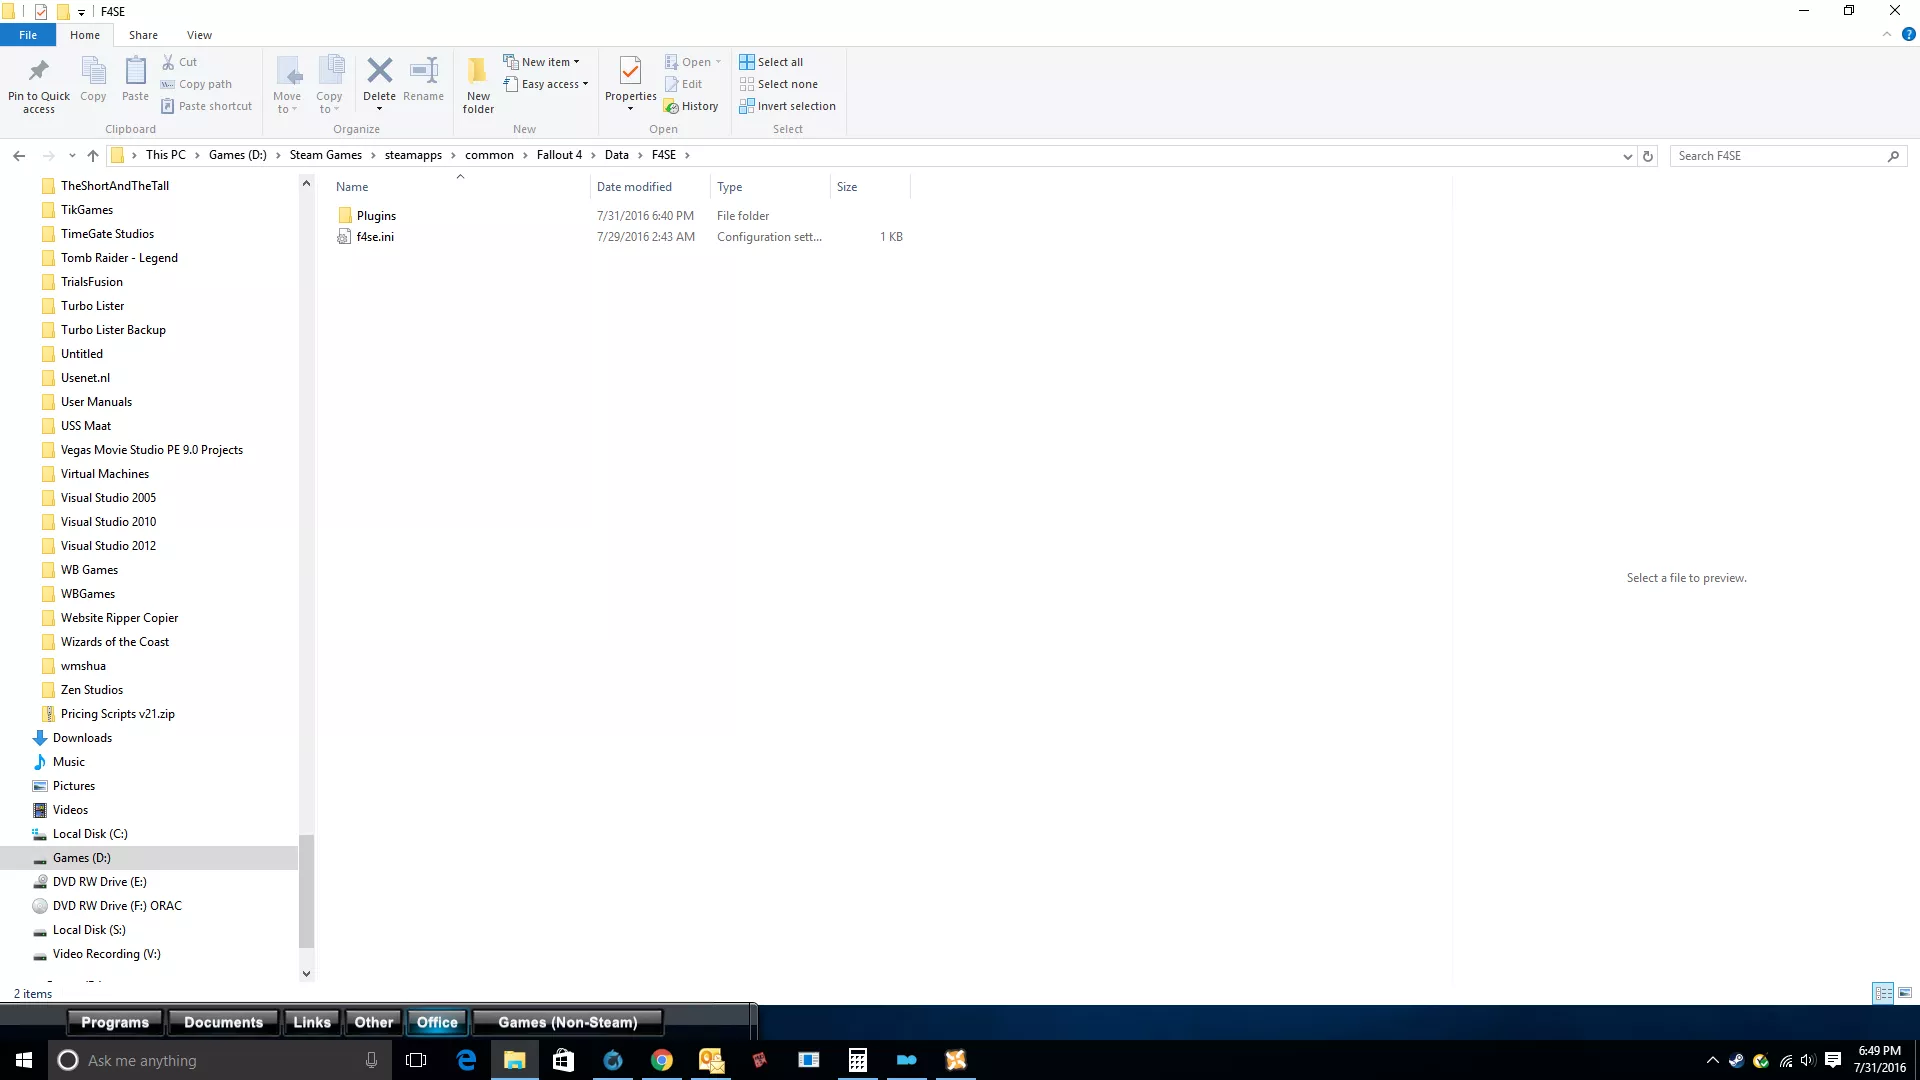Switch to large thumbnails view icon
This screenshot has height=1080, width=1920.
[1905, 993]
